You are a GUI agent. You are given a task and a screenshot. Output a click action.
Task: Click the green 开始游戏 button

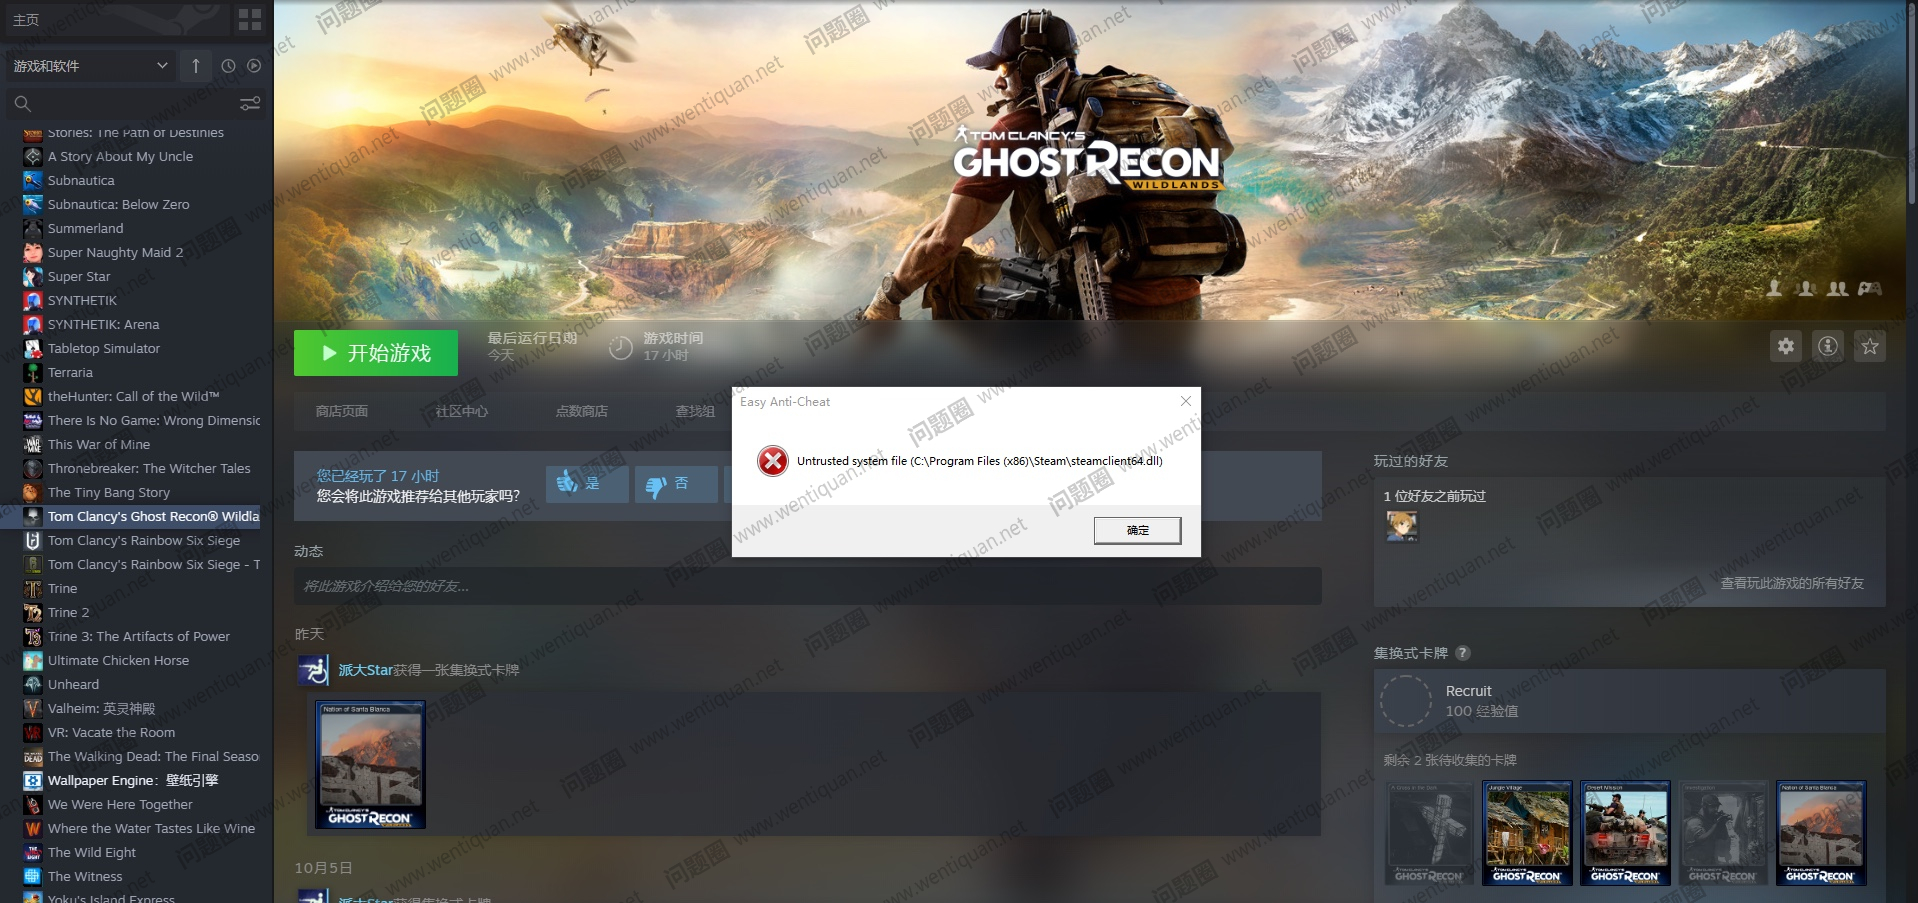[376, 353]
